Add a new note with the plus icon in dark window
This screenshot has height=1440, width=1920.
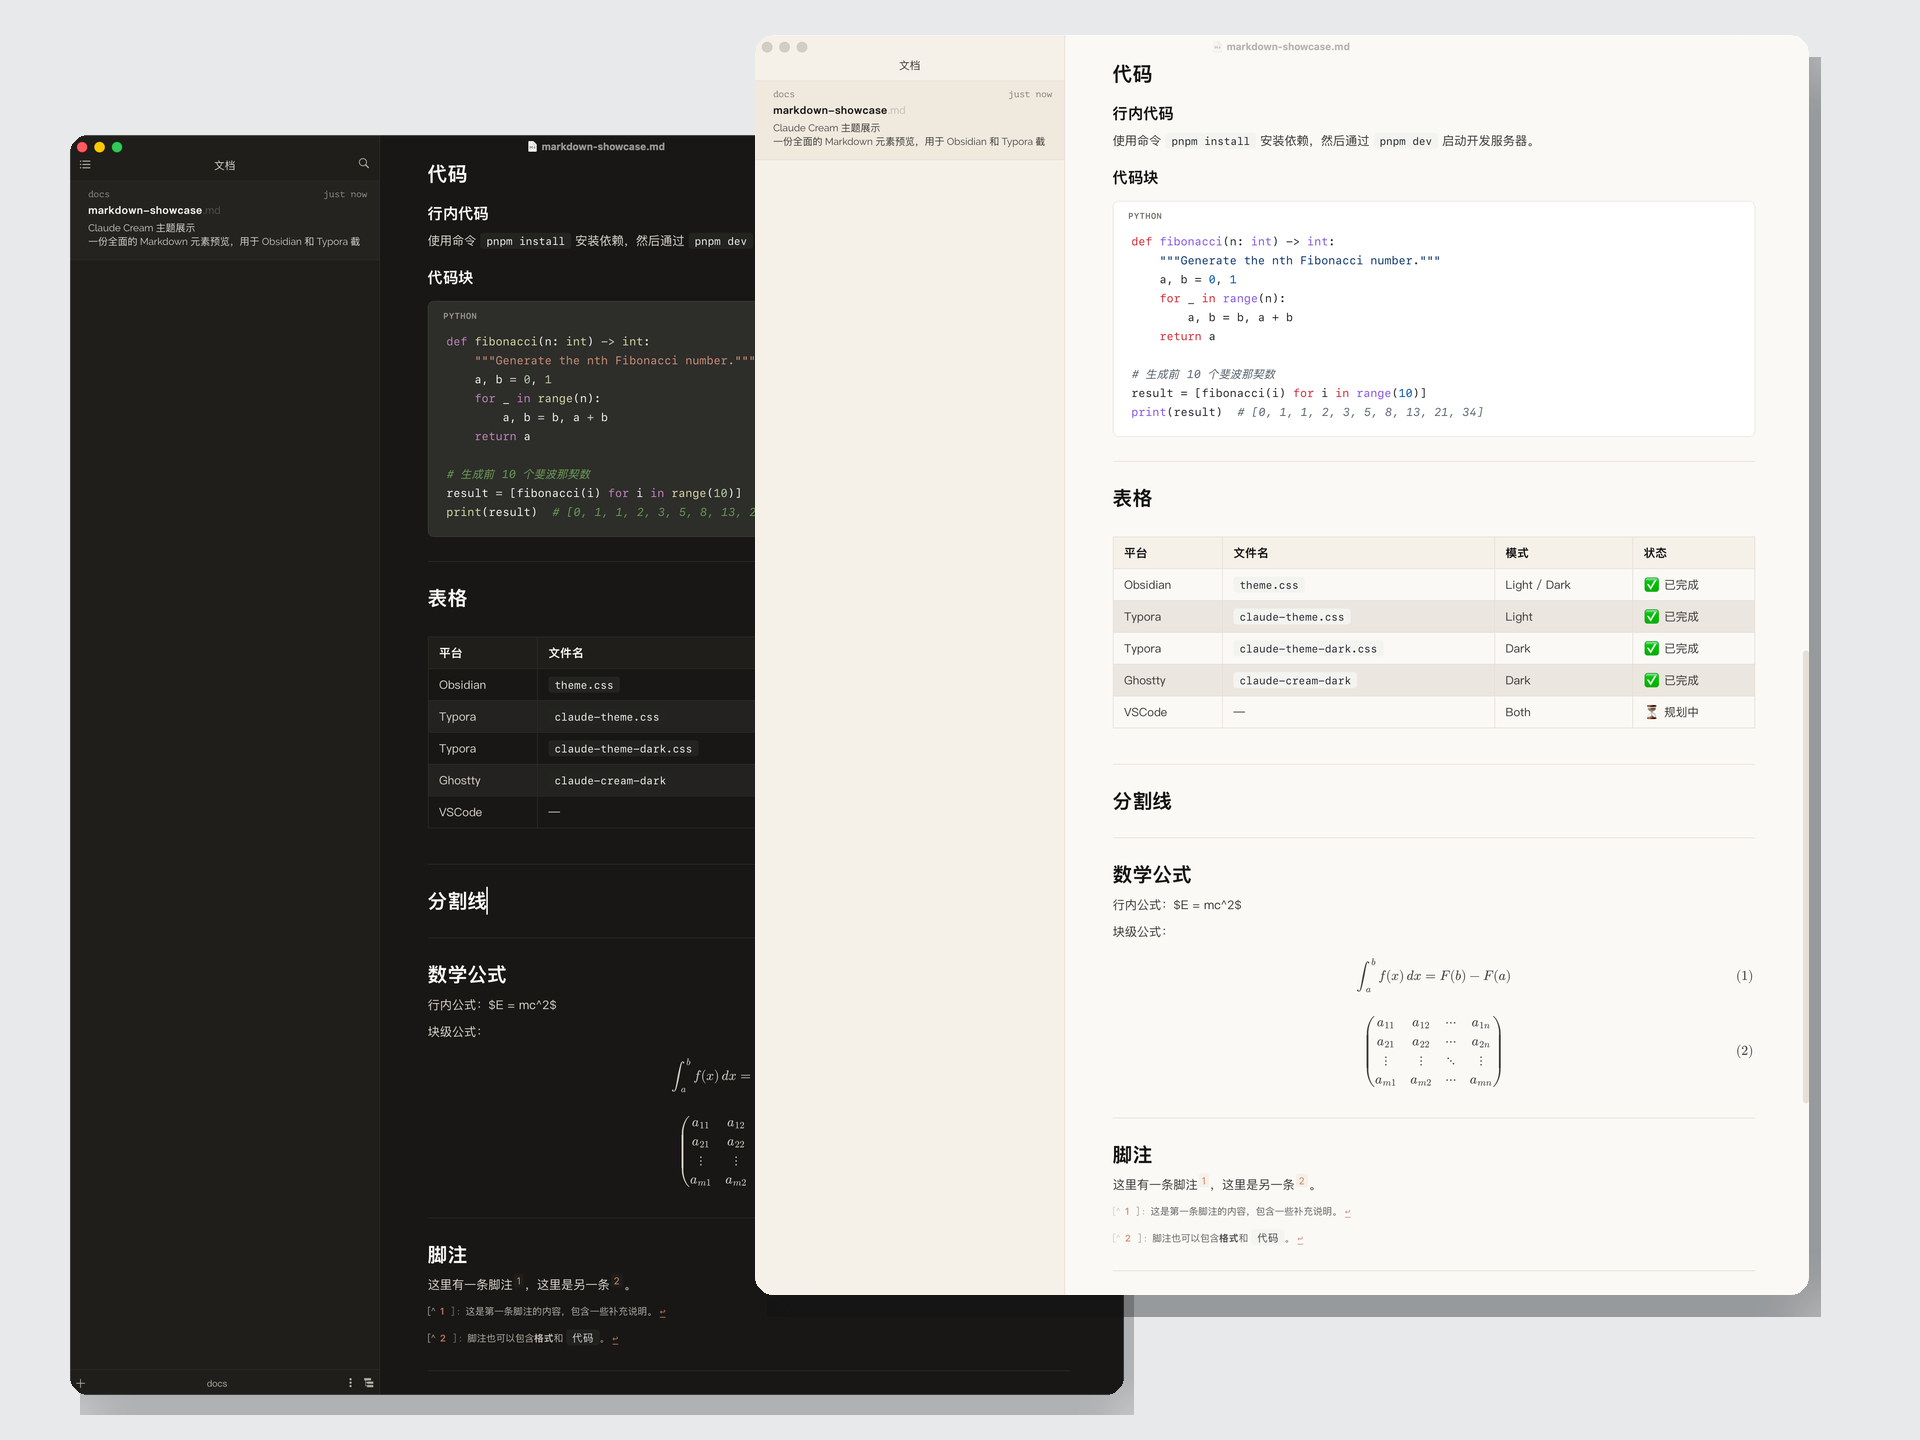(81, 1384)
